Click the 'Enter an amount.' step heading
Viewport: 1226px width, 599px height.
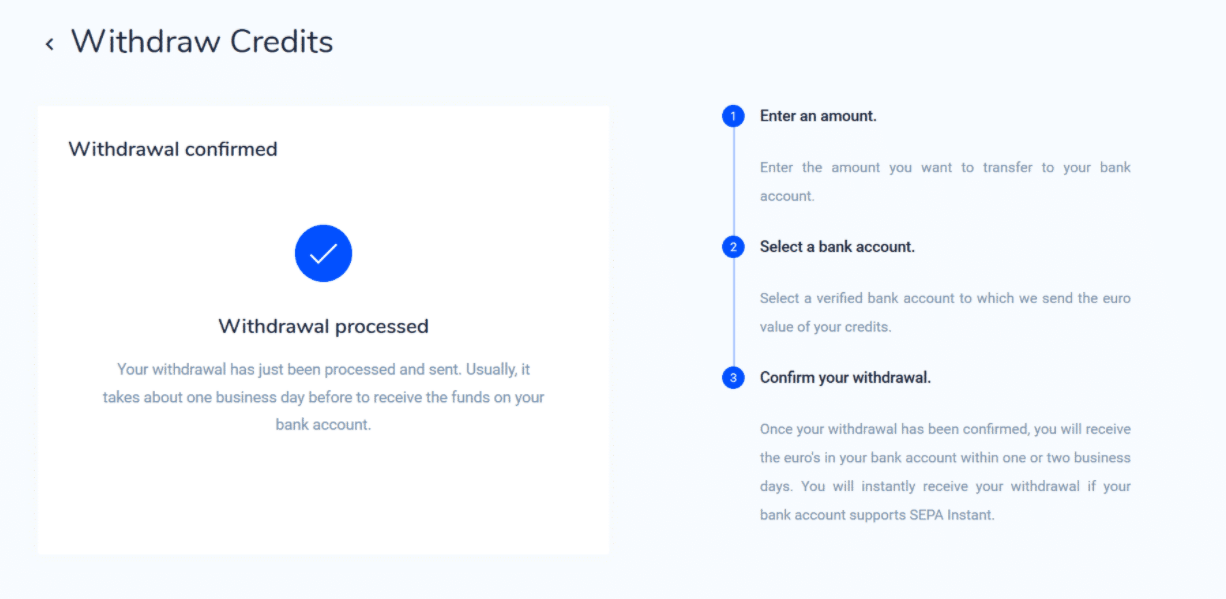click(x=818, y=116)
